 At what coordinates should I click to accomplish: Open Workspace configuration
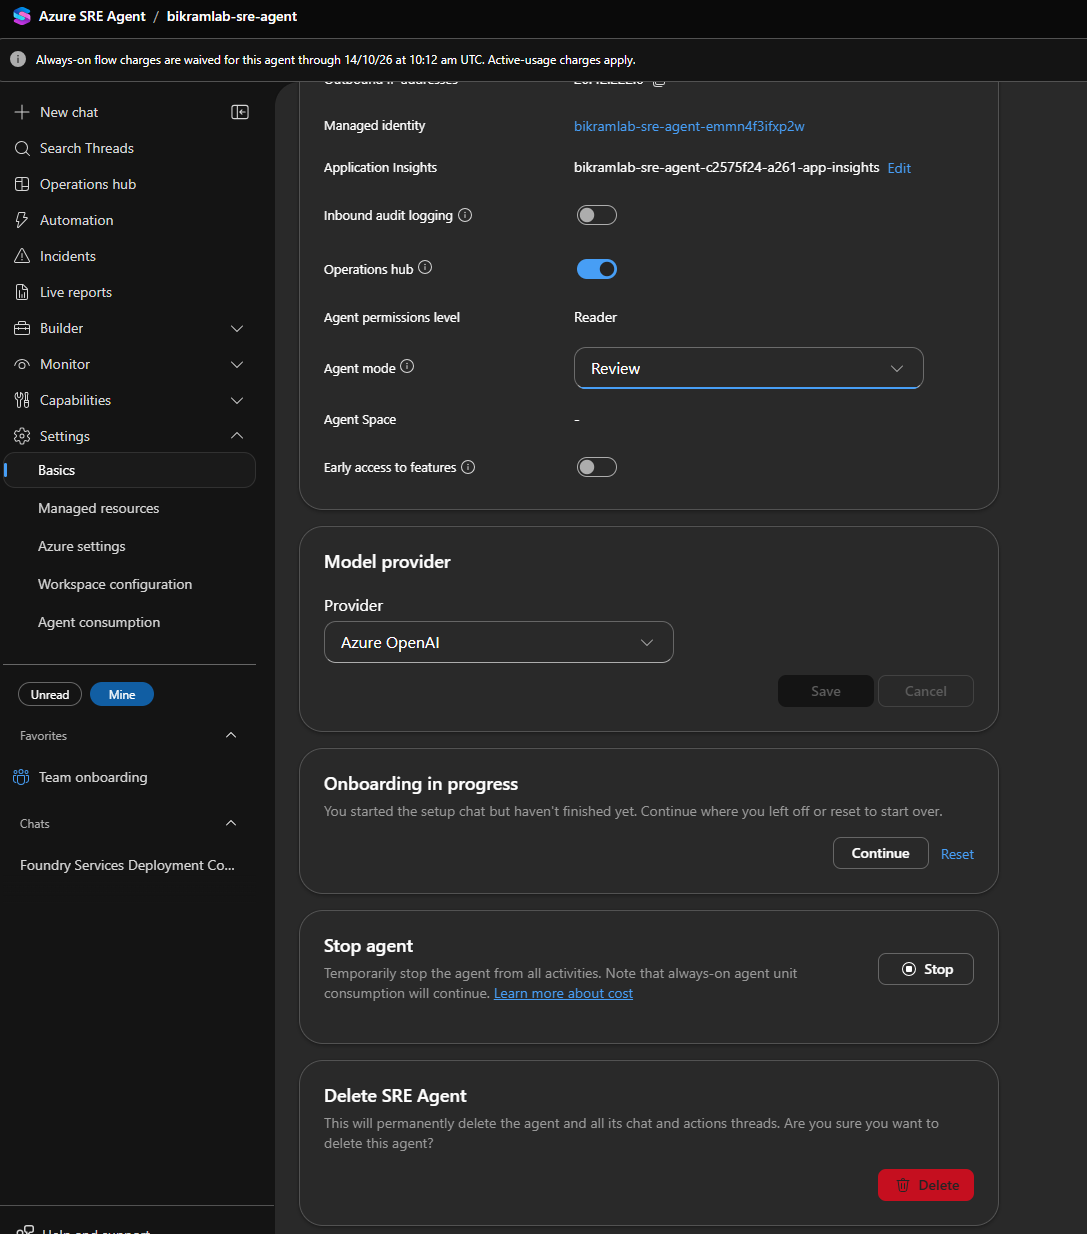coord(115,584)
